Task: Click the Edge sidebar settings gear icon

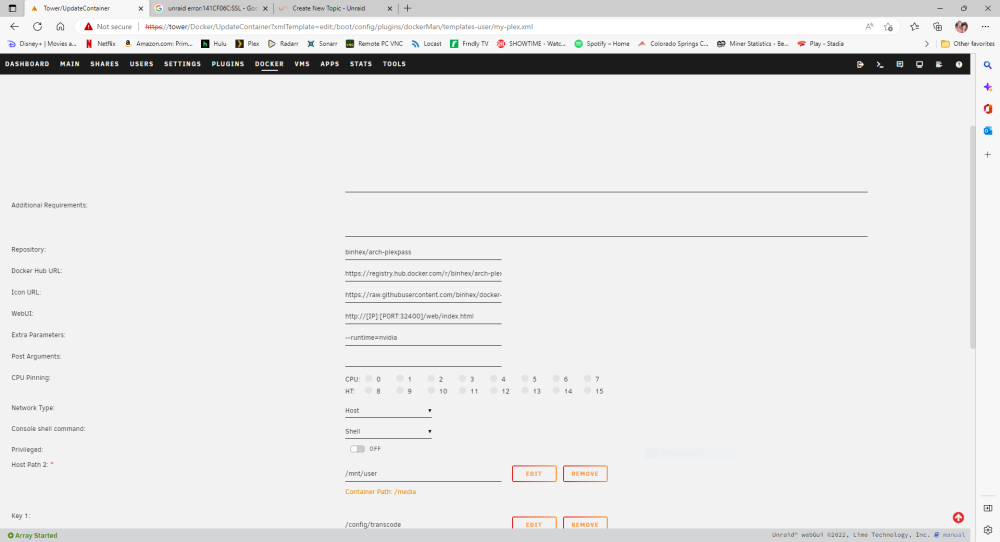Action: pyautogui.click(x=987, y=530)
